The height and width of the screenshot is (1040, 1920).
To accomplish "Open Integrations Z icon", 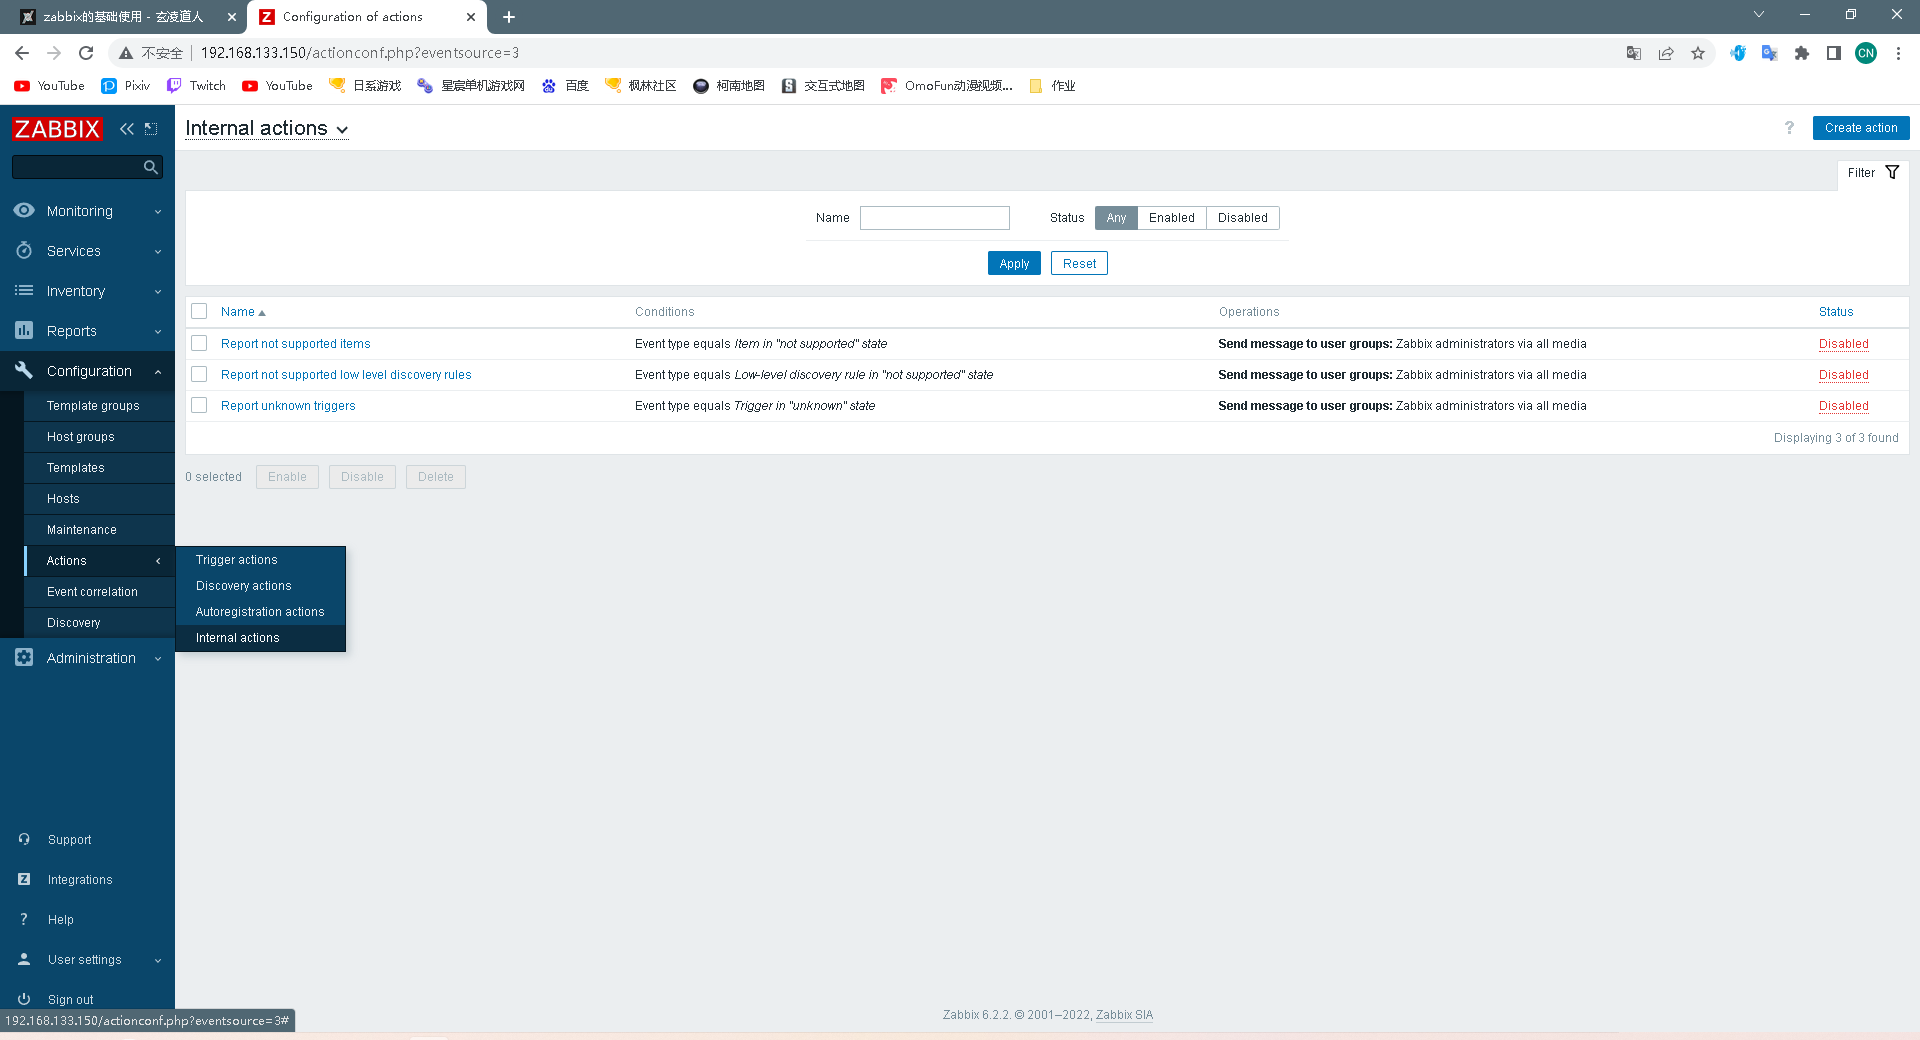I will (24, 879).
